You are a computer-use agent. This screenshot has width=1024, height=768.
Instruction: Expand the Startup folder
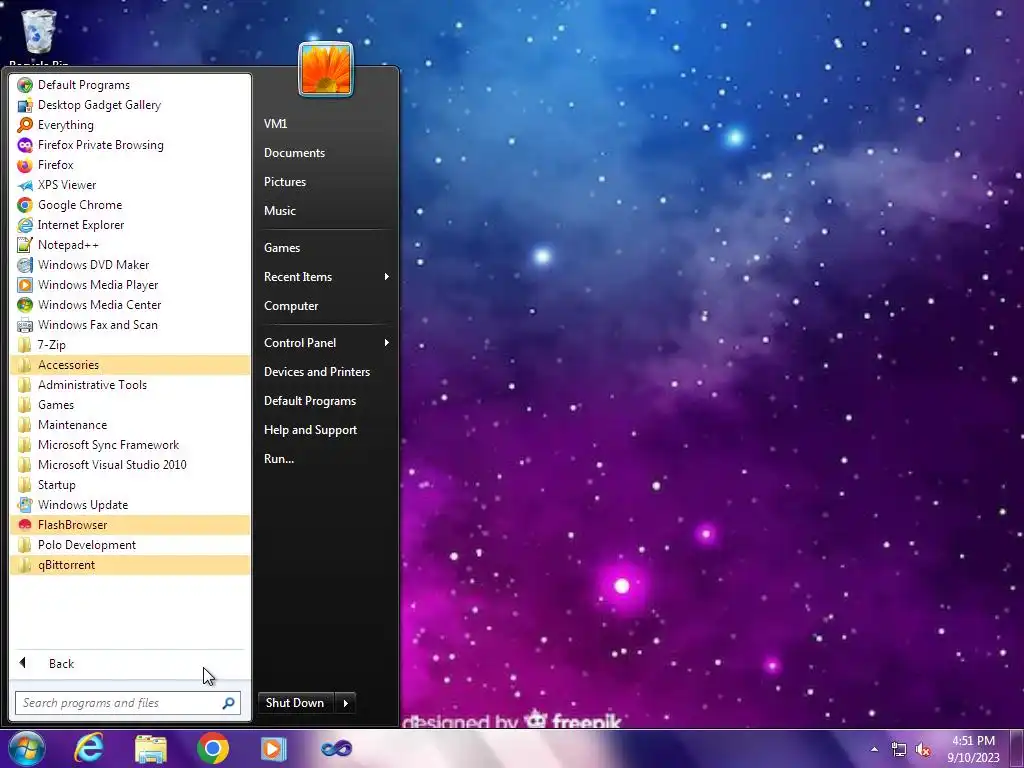[x=130, y=485]
